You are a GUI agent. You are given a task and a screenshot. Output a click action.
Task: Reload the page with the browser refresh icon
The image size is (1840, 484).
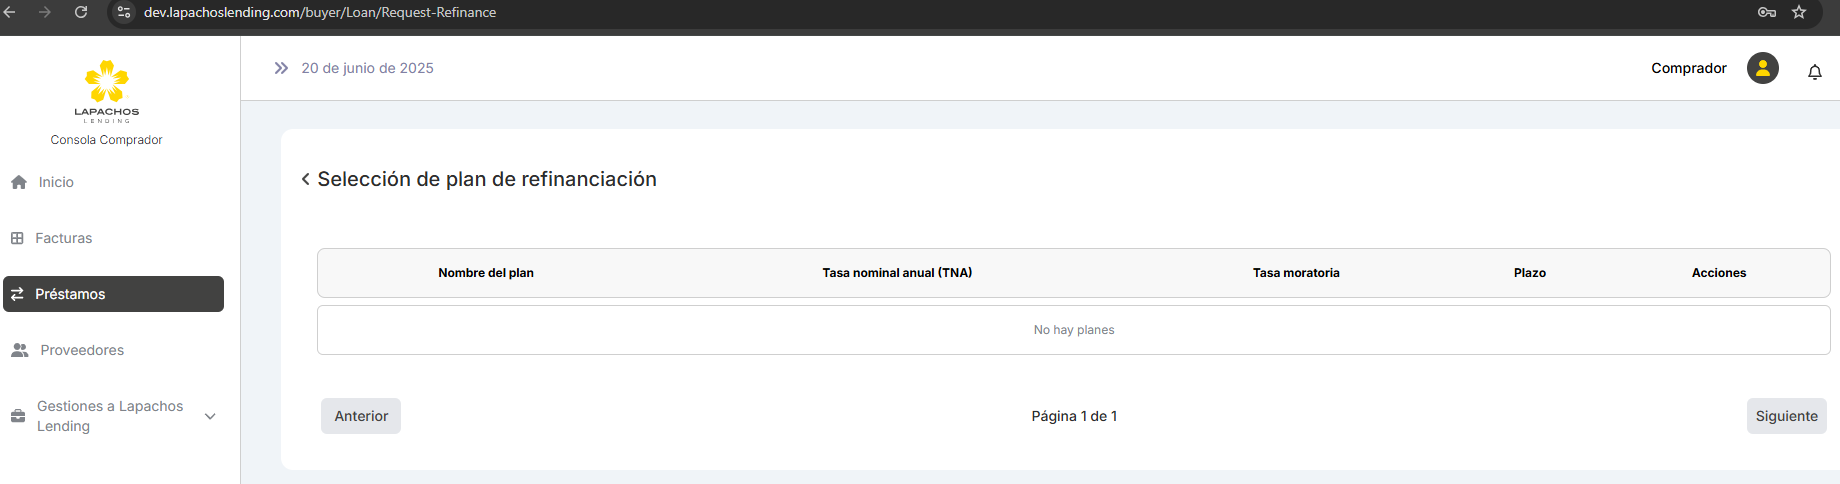[x=81, y=12]
